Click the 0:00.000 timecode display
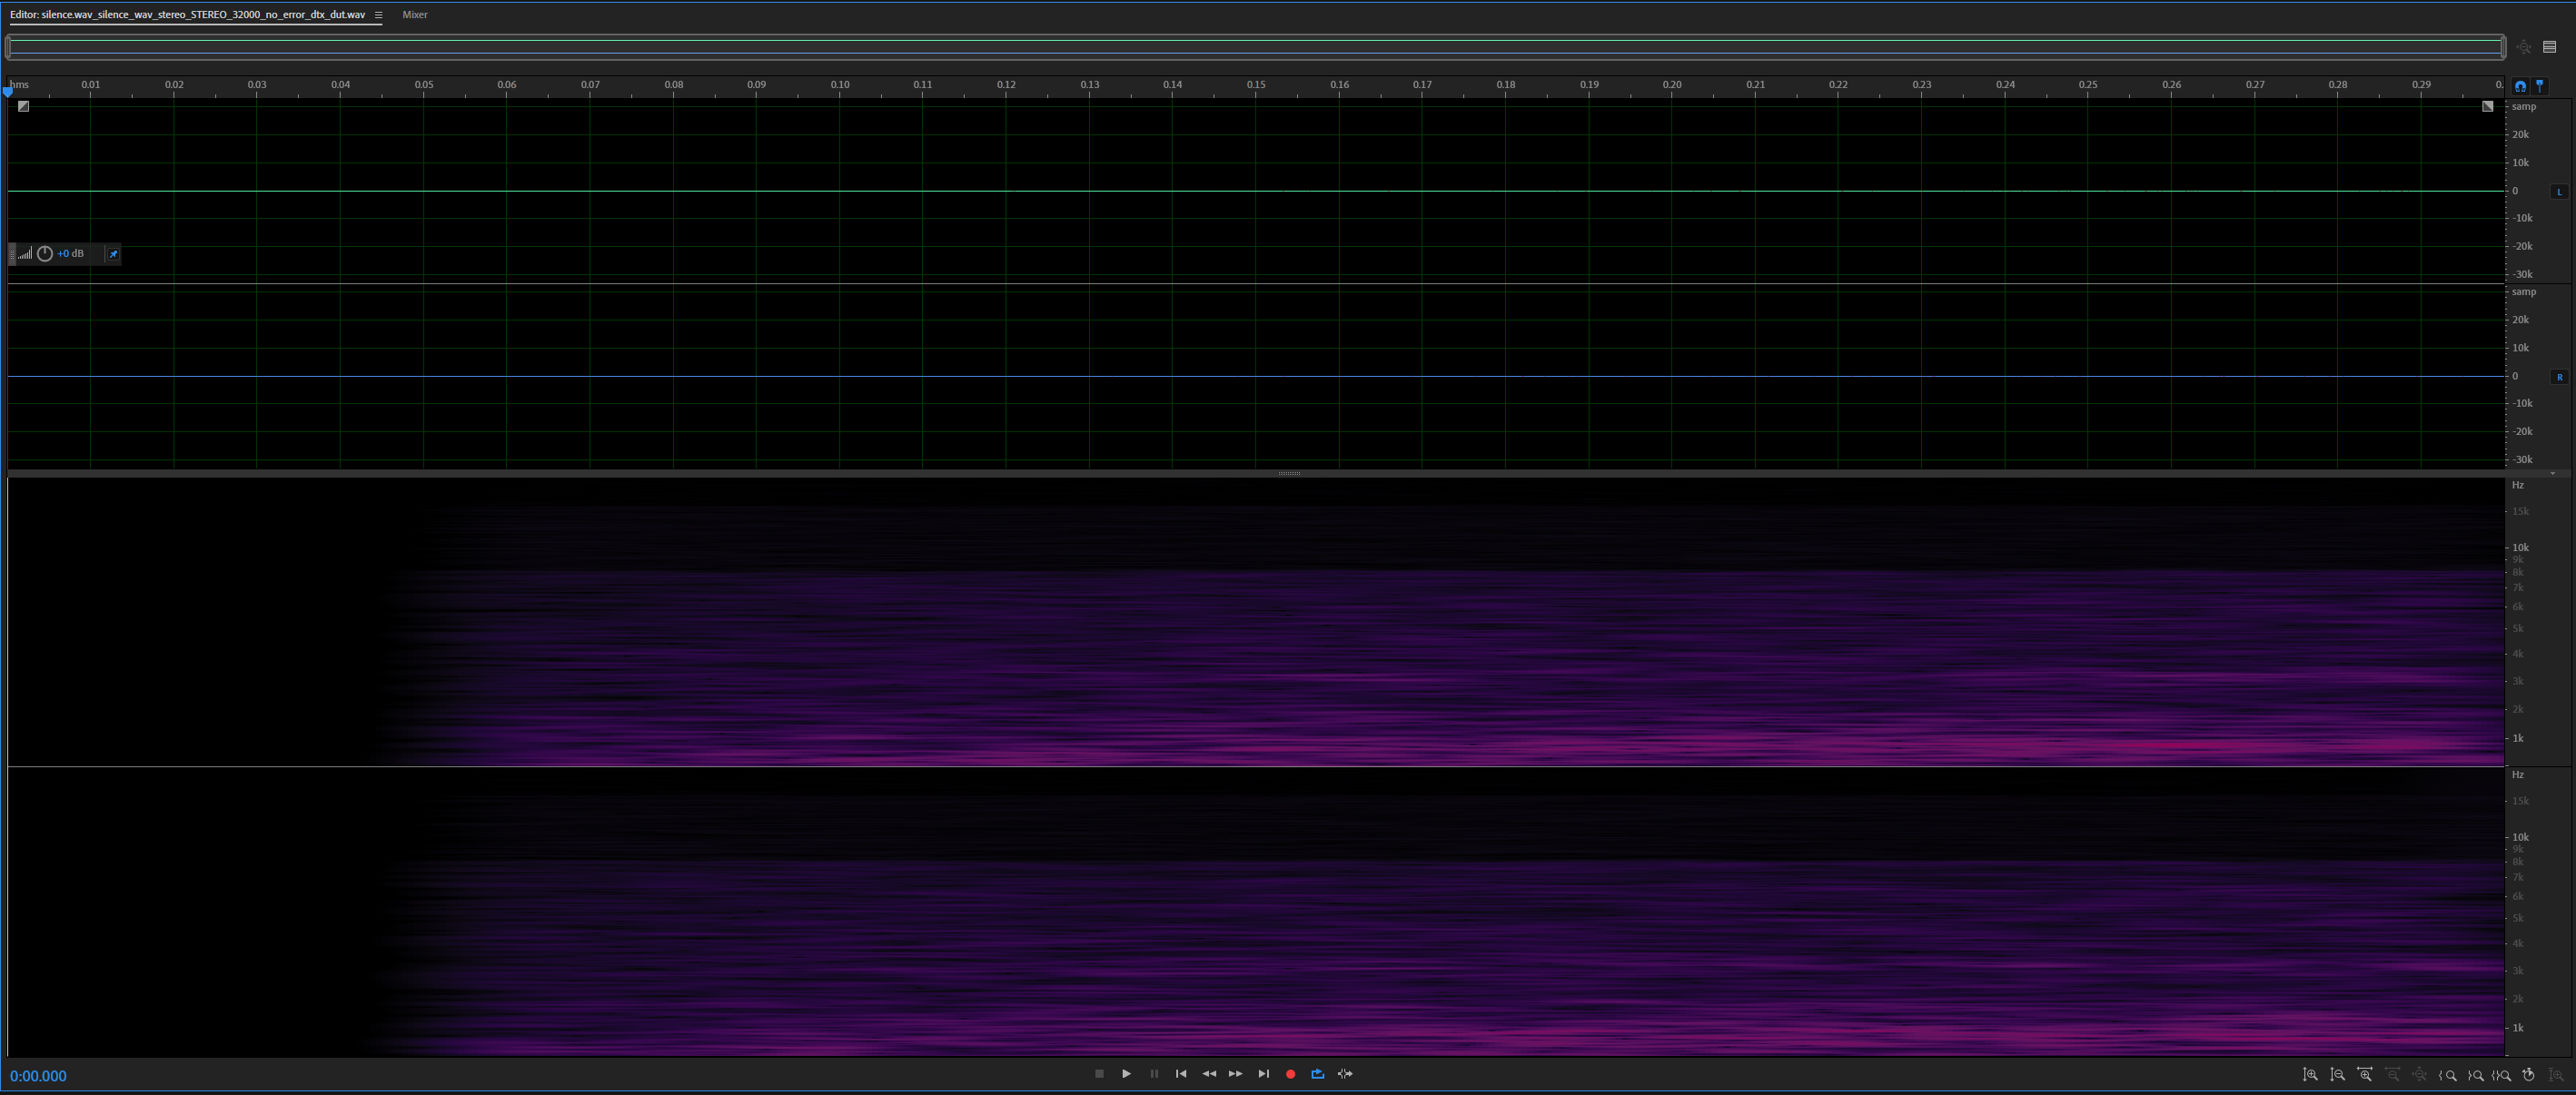Image resolution: width=2576 pixels, height=1095 pixels. (x=38, y=1076)
